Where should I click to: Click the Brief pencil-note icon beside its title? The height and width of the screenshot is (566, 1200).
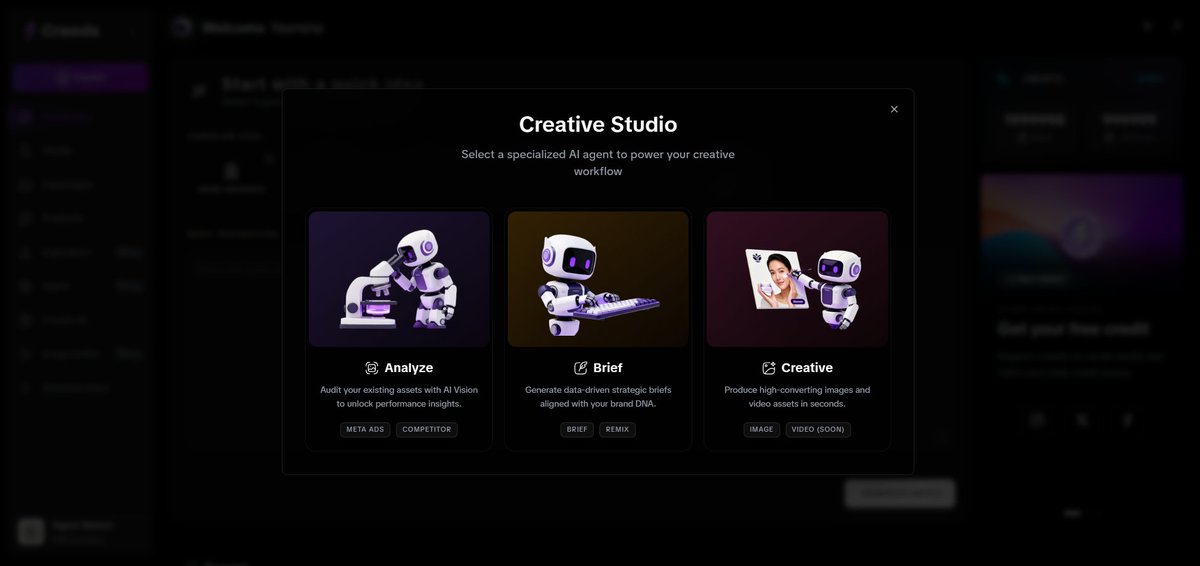(580, 368)
